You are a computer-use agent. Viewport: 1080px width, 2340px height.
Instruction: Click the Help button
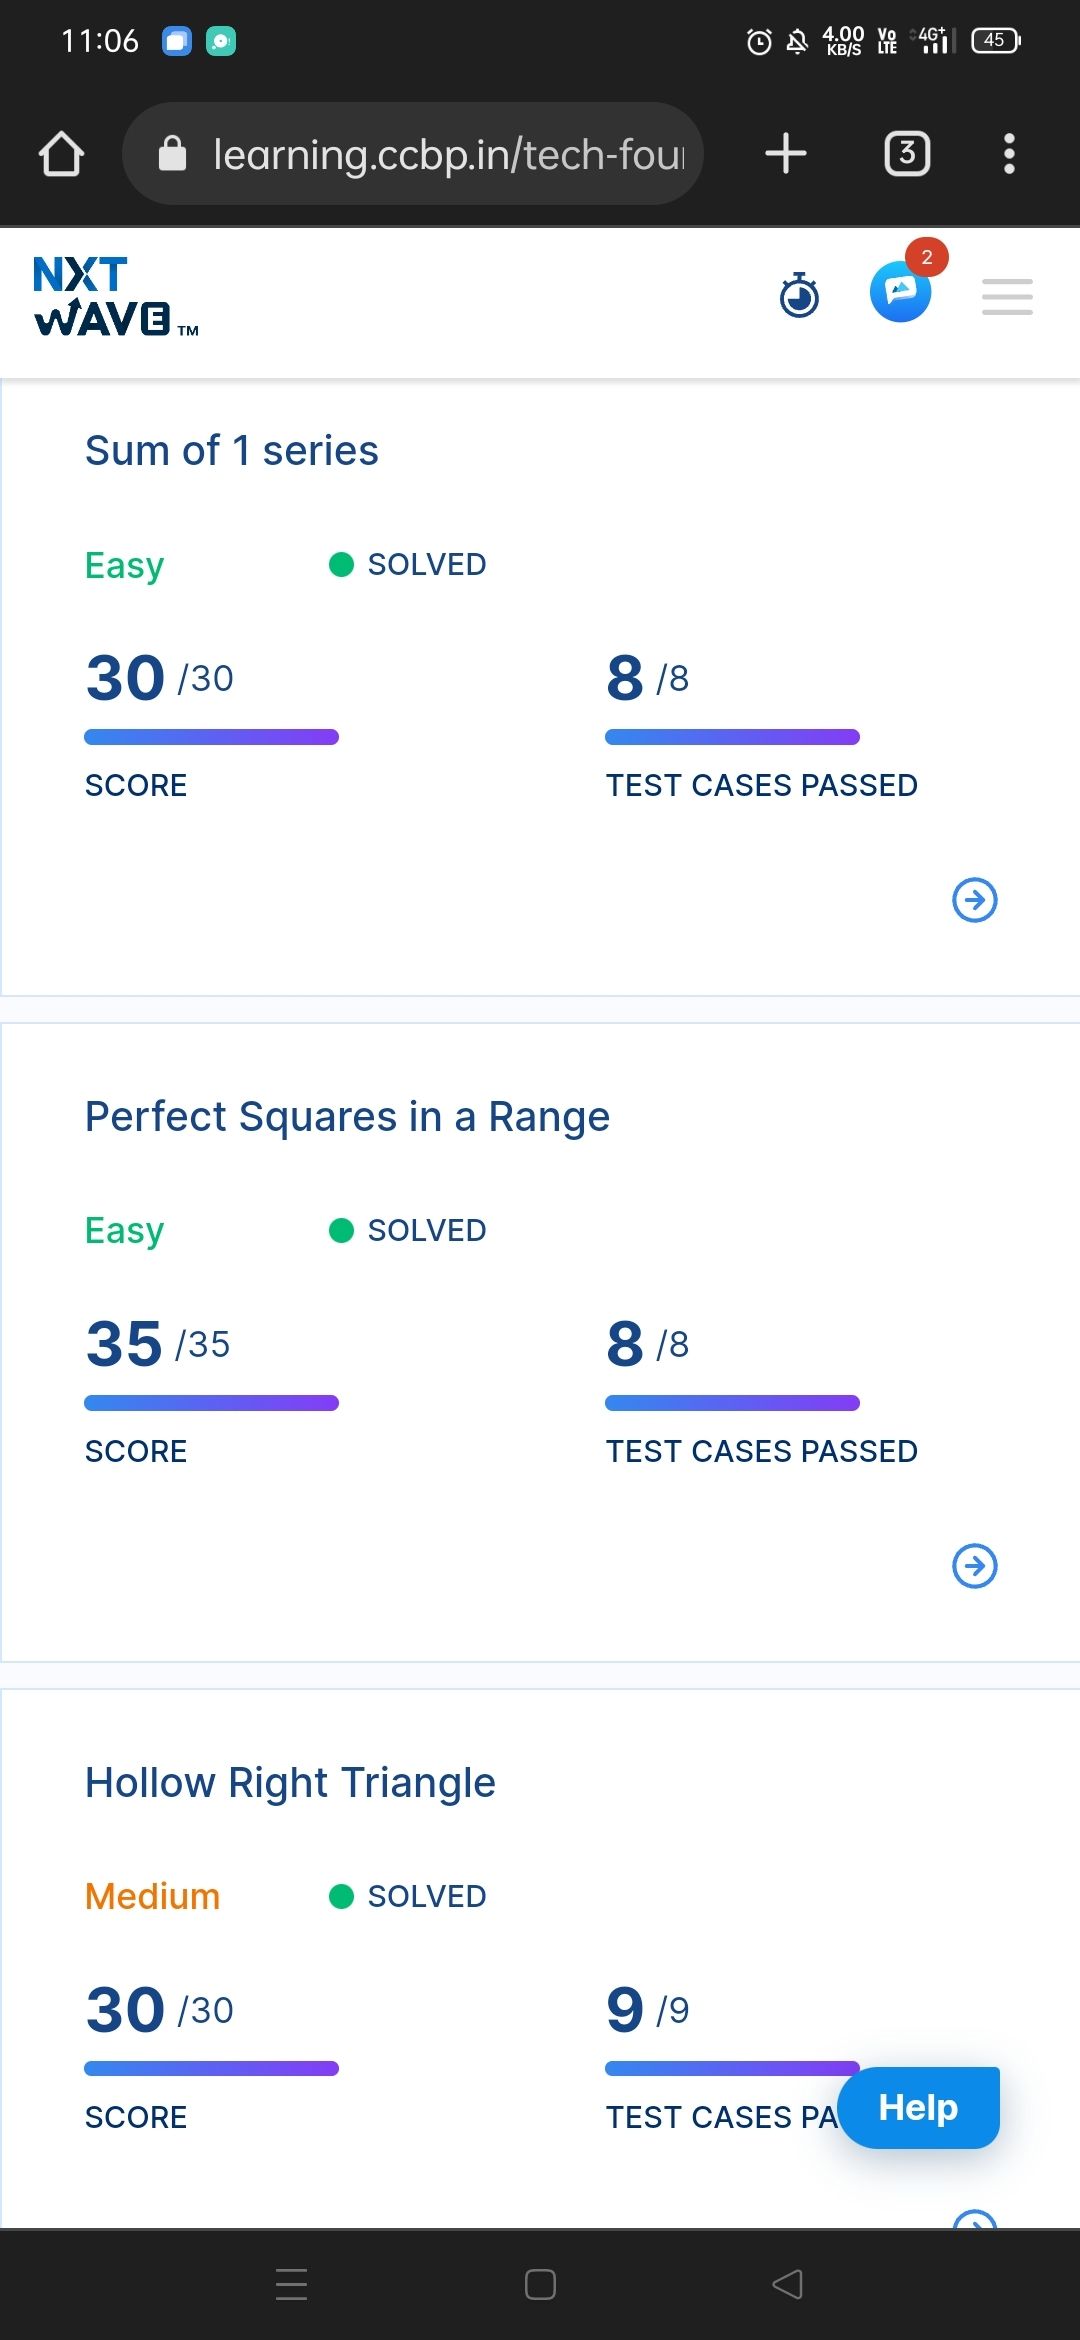click(918, 2108)
